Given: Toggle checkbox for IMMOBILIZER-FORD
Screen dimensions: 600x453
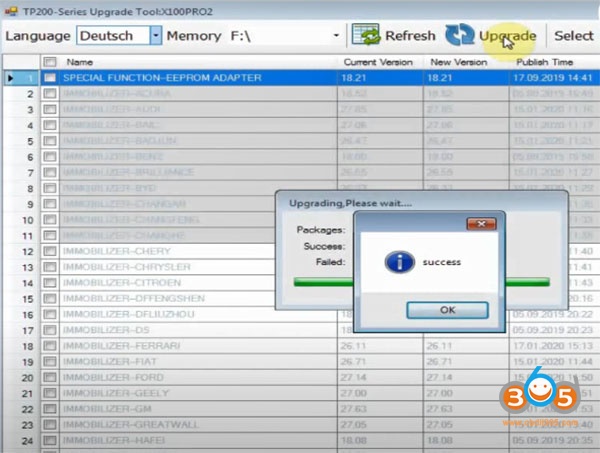Looking at the screenshot, I should coord(50,377).
